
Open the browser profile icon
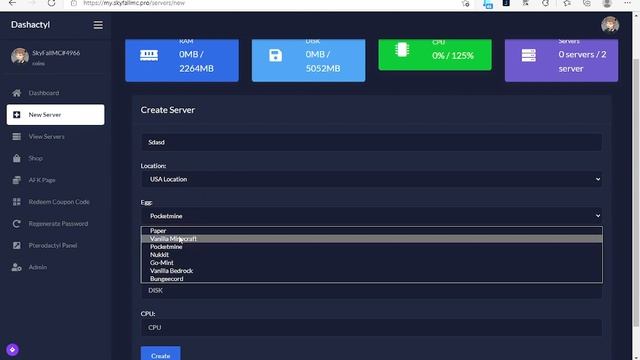pos(607,3)
